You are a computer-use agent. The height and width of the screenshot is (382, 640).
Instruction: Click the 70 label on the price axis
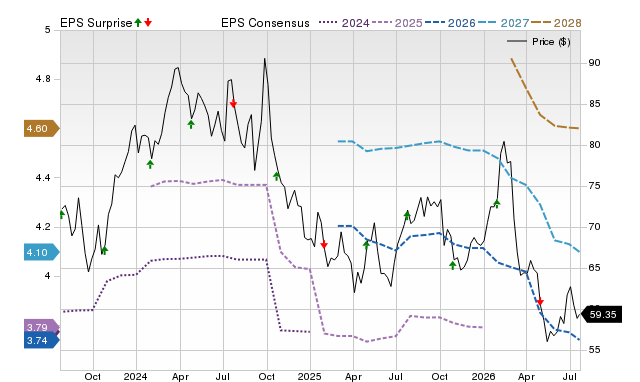click(594, 227)
